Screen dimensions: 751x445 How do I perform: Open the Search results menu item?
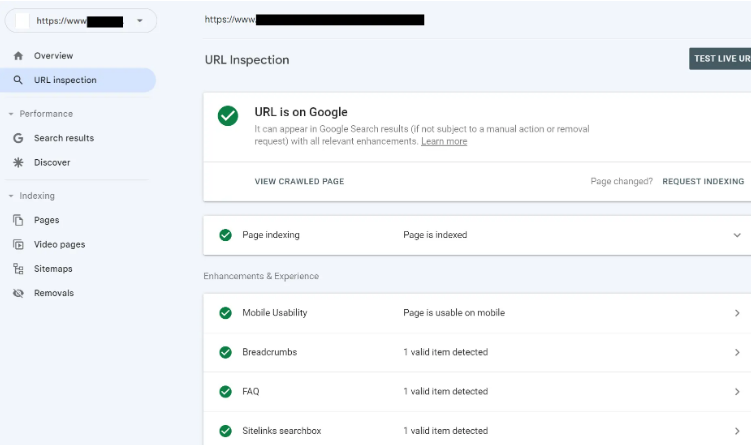[x=64, y=138]
